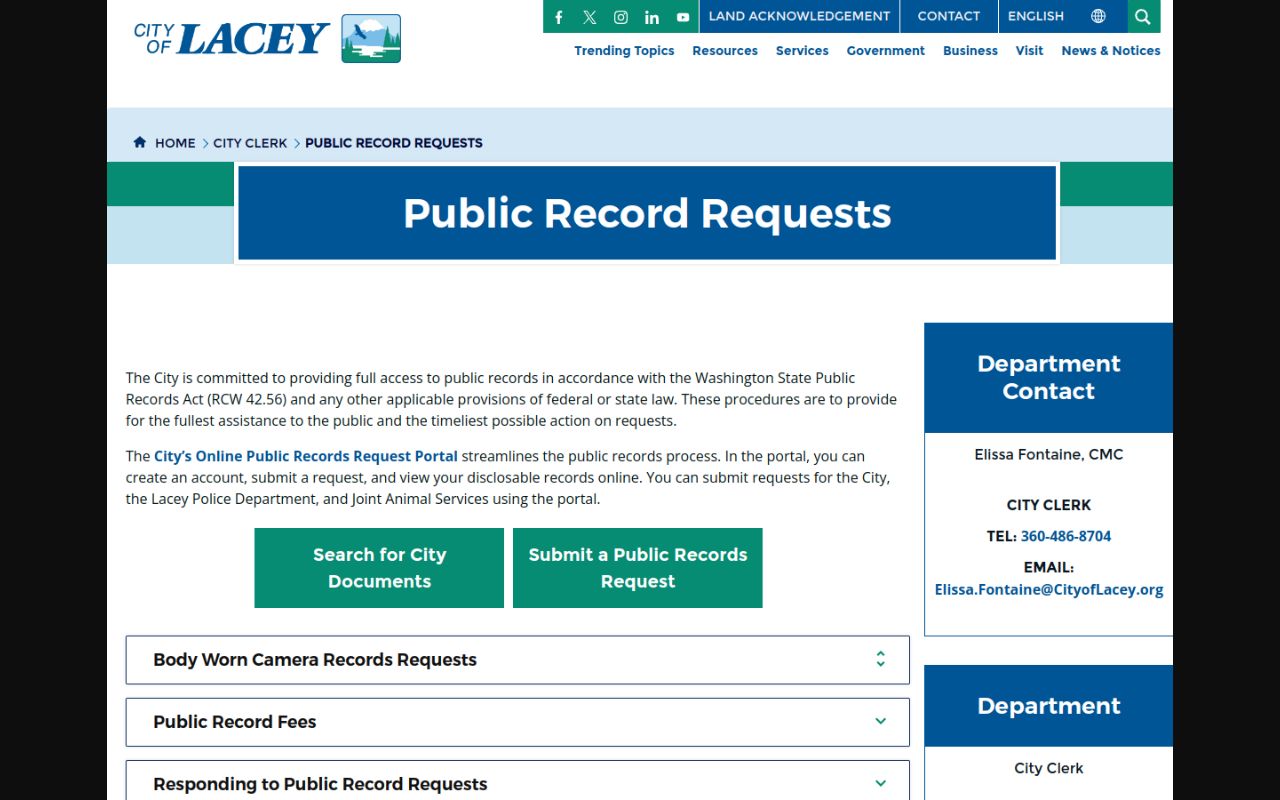Open the LinkedIn social link
Image resolution: width=1280 pixels, height=800 pixels.
tap(652, 17)
